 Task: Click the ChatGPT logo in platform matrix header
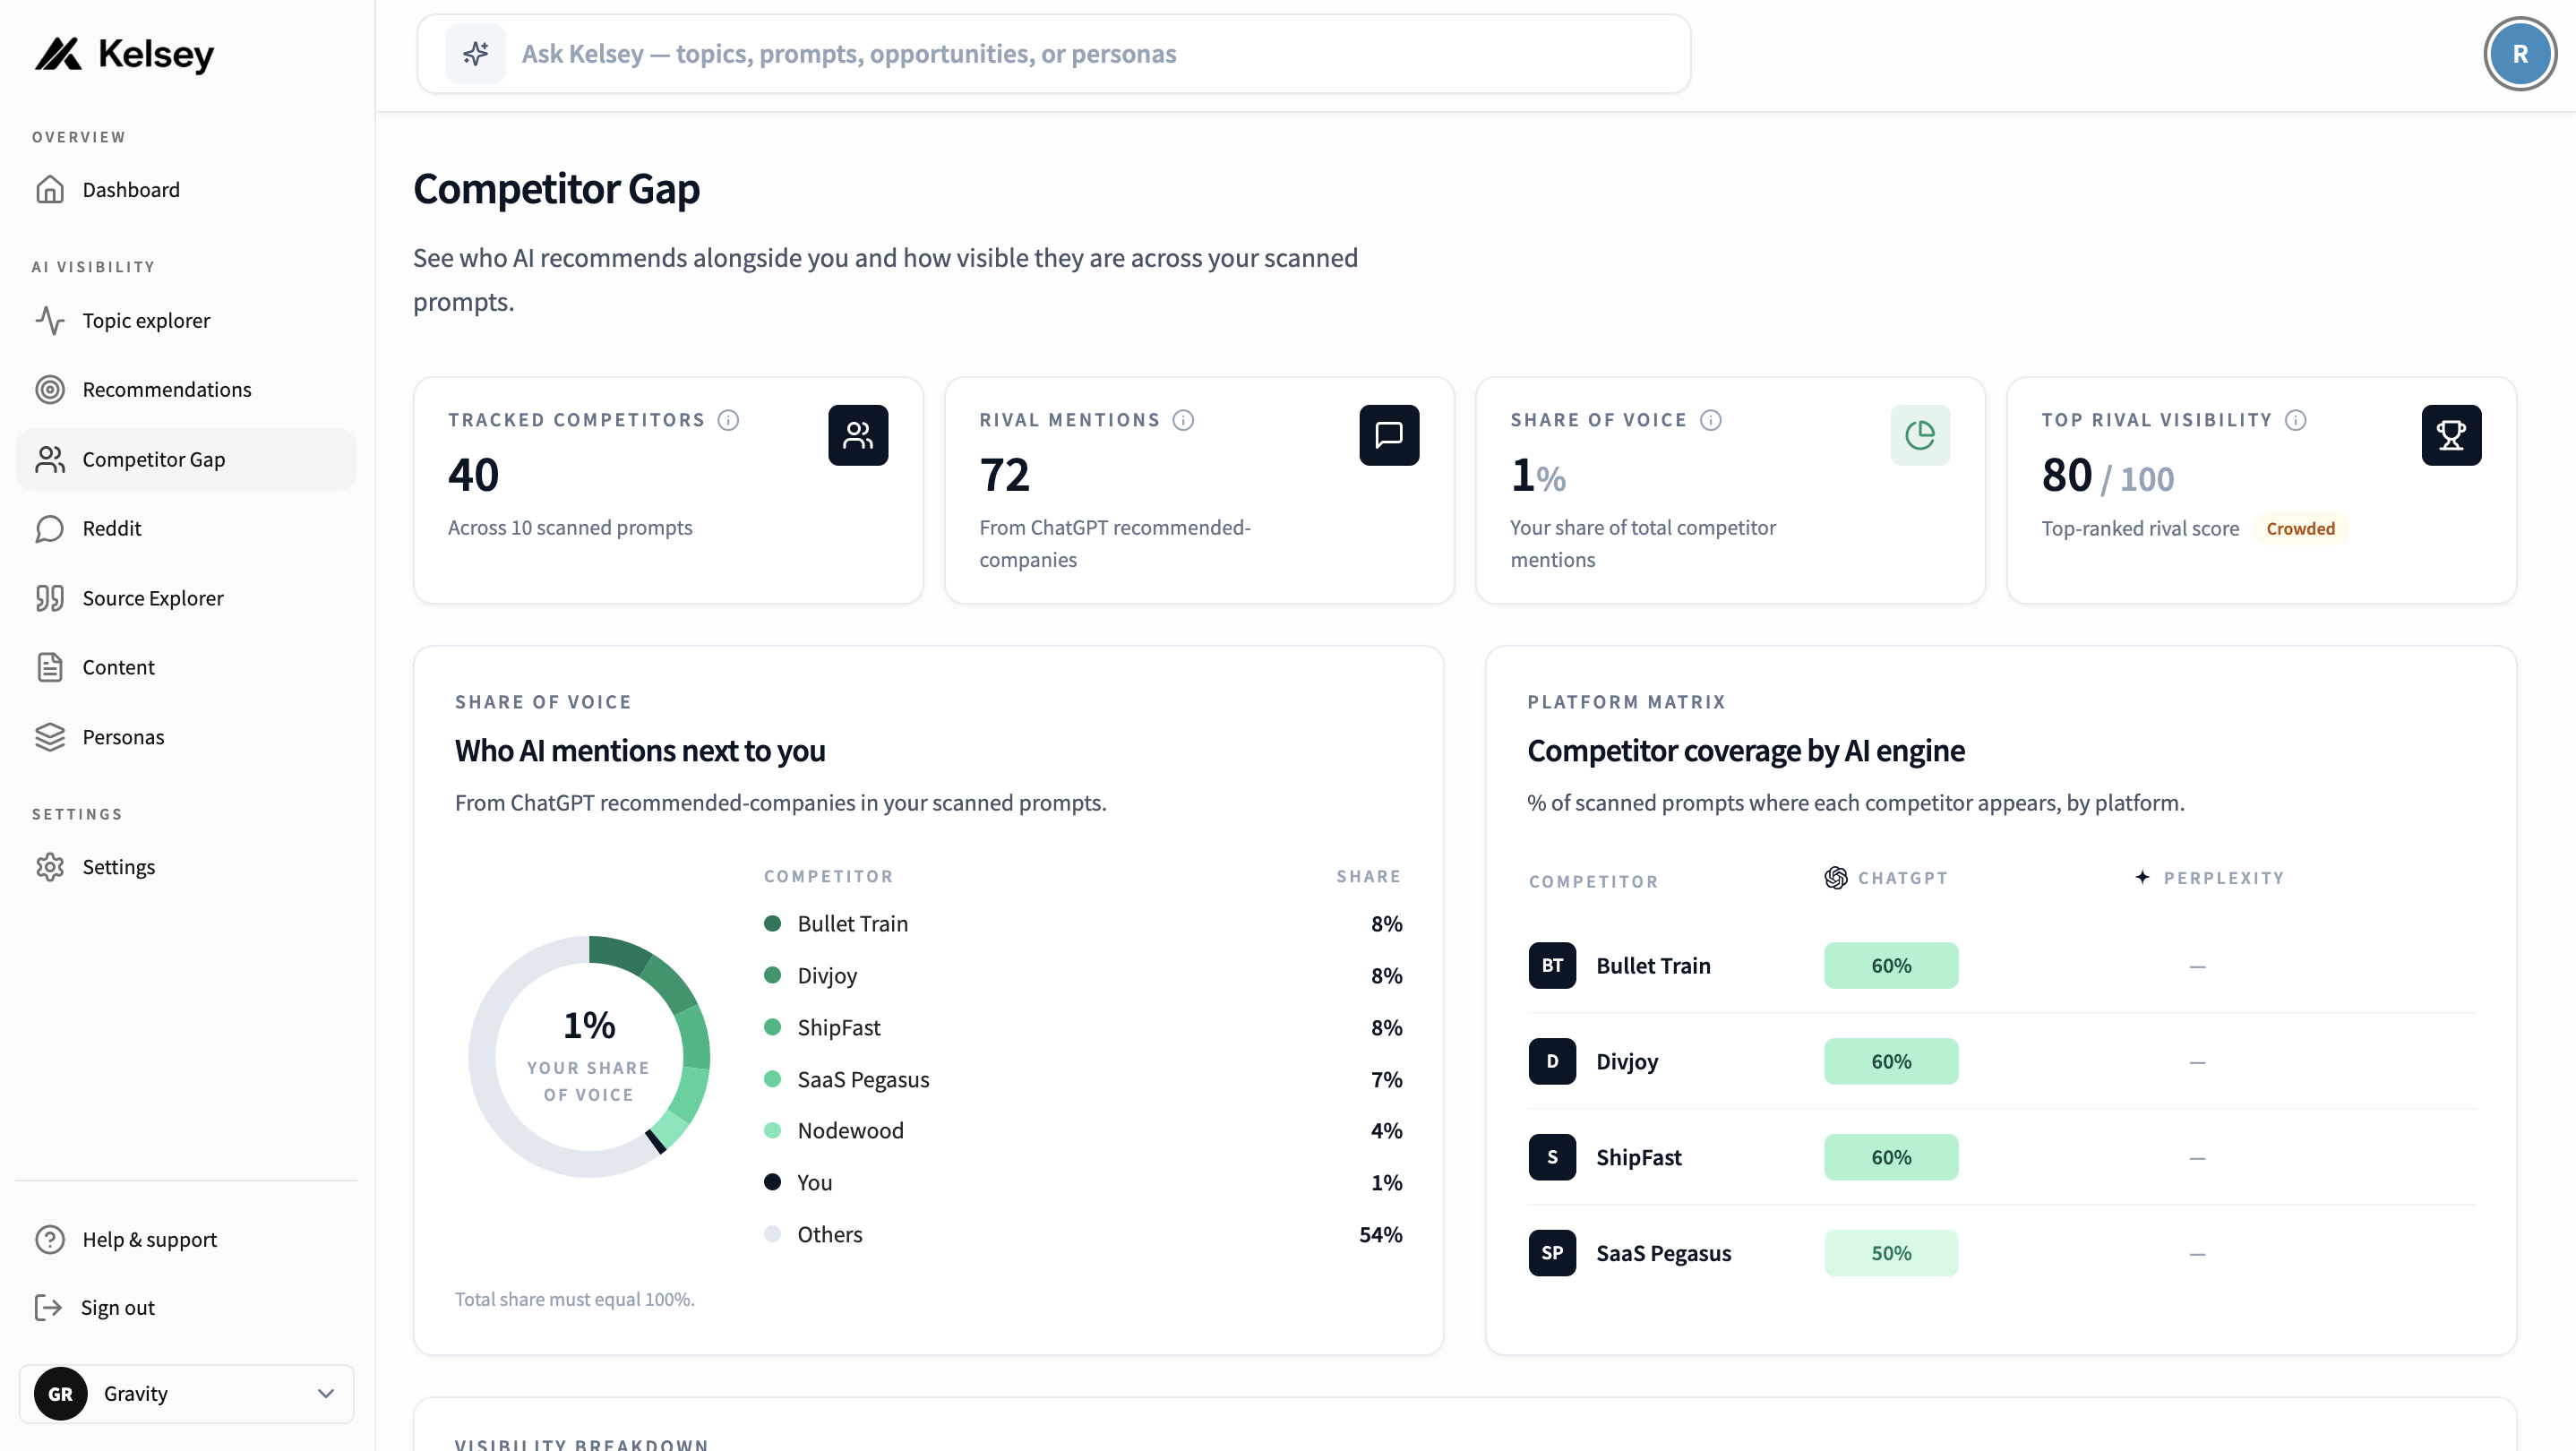1835,877
